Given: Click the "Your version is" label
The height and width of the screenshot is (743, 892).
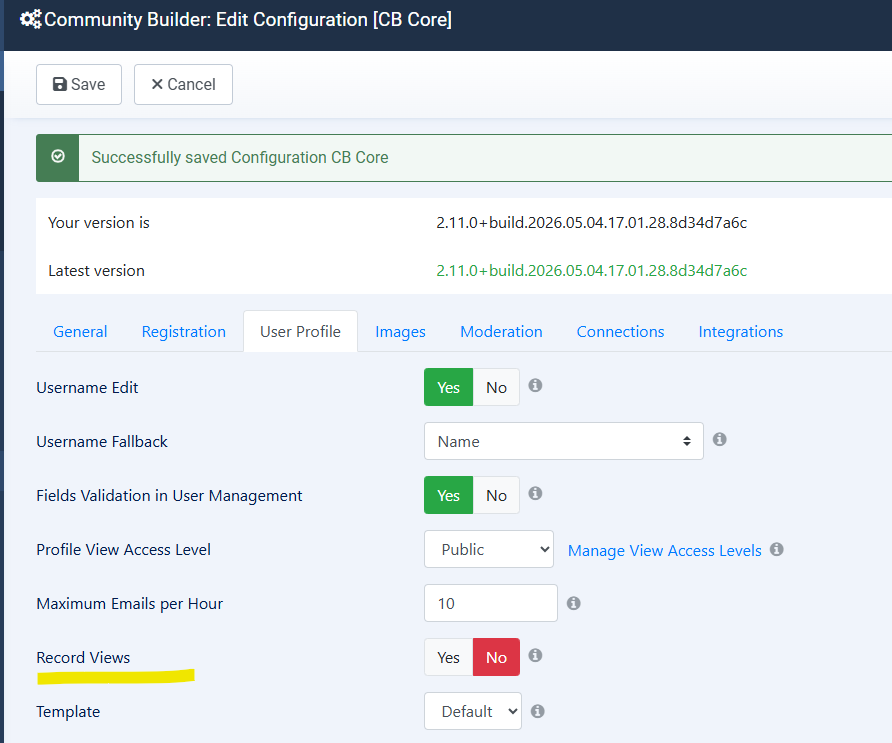Looking at the screenshot, I should coord(99,222).
